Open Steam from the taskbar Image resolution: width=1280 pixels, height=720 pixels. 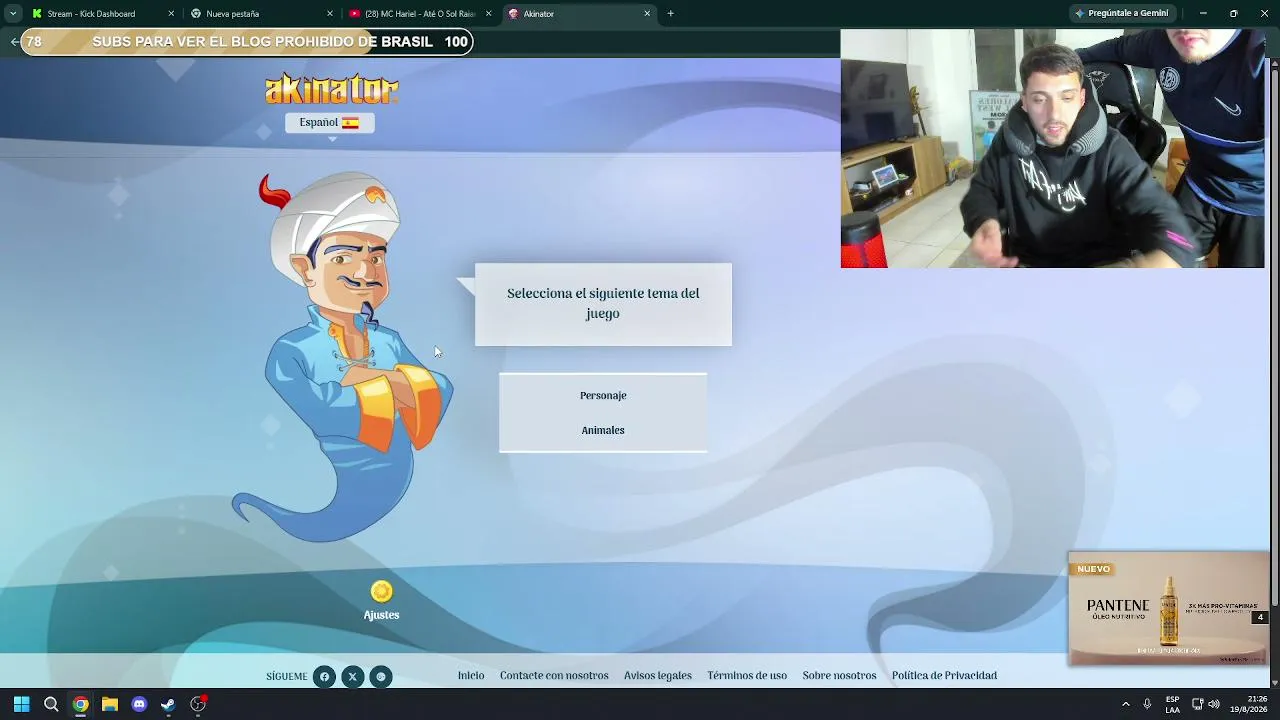point(168,704)
